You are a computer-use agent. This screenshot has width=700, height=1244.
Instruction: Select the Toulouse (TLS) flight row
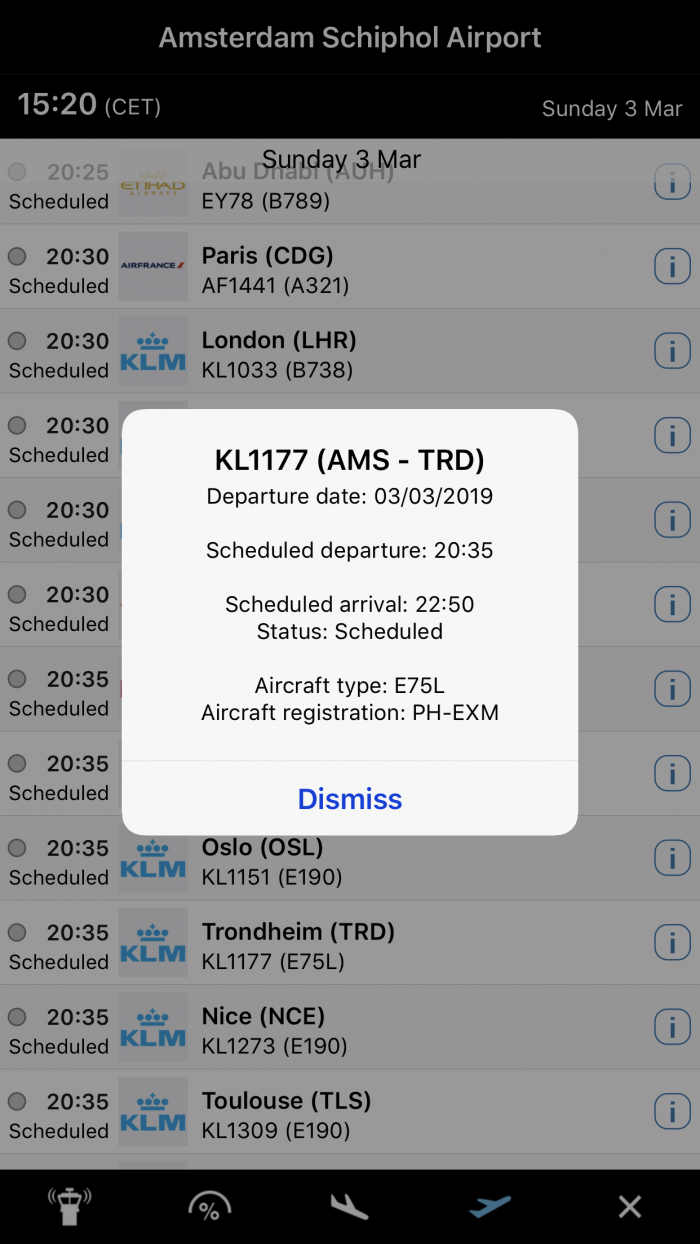coord(400,1114)
